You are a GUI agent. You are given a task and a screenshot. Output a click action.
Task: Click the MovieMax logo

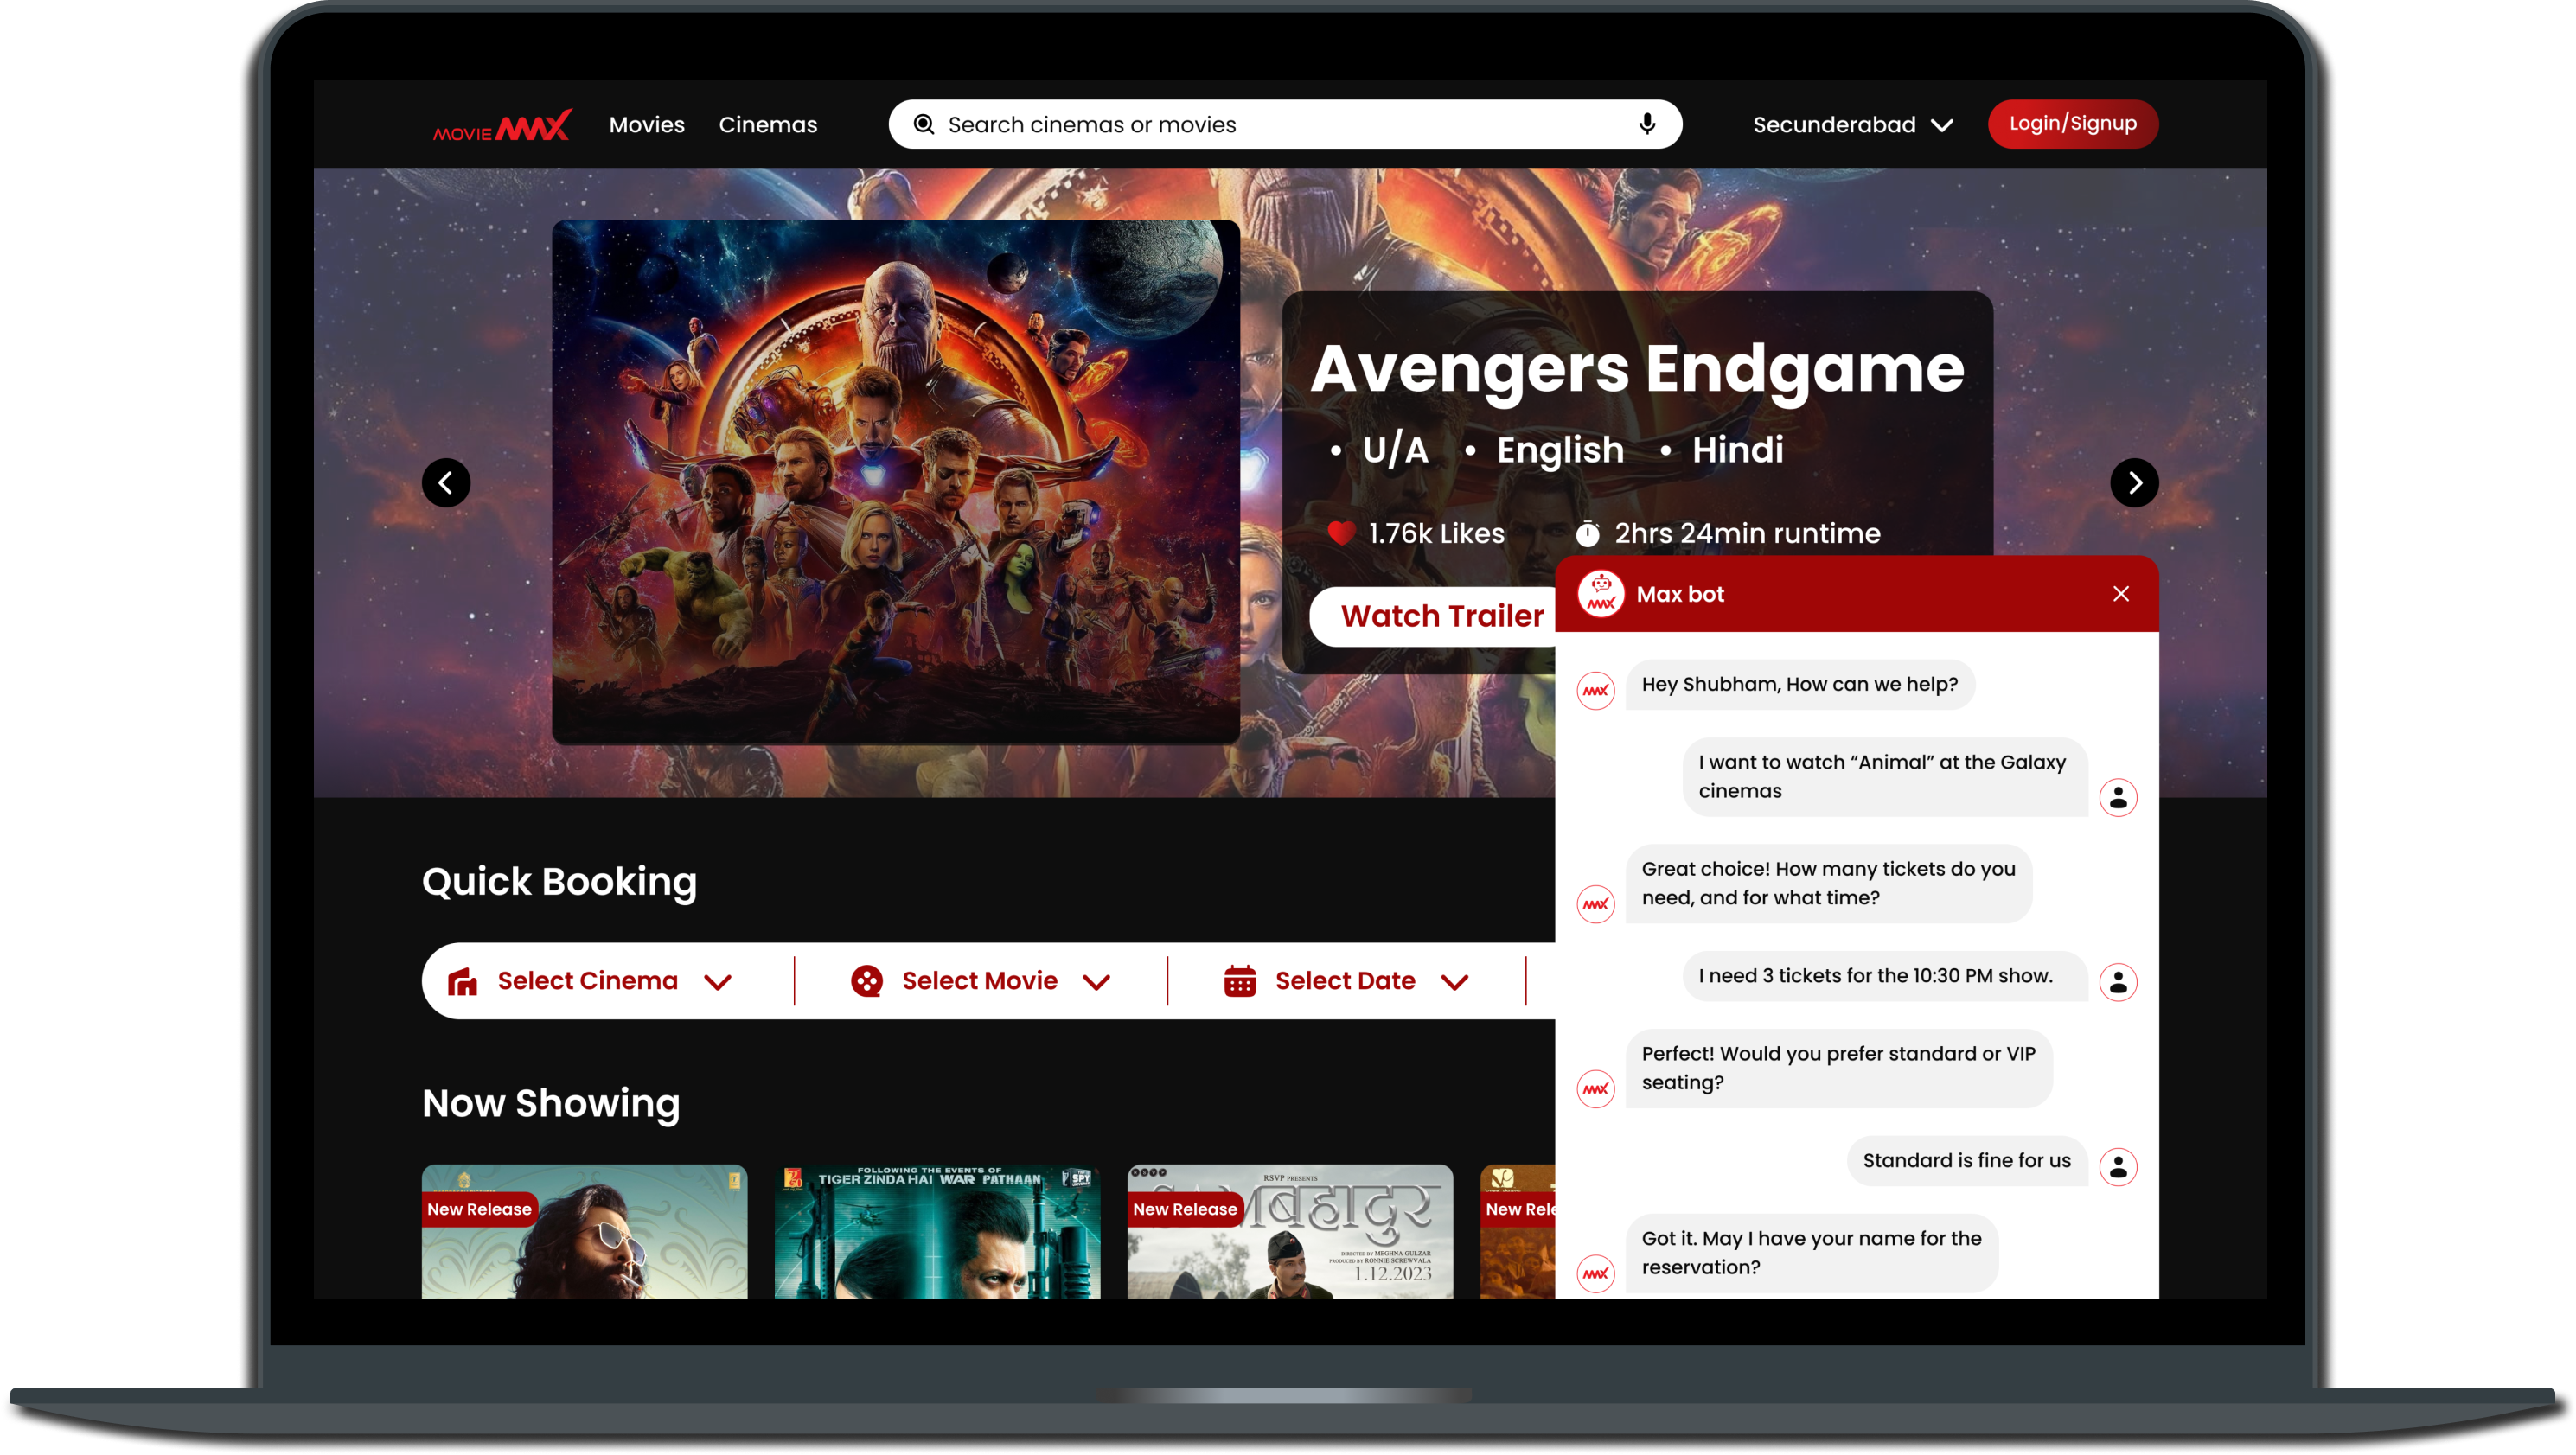(x=502, y=125)
